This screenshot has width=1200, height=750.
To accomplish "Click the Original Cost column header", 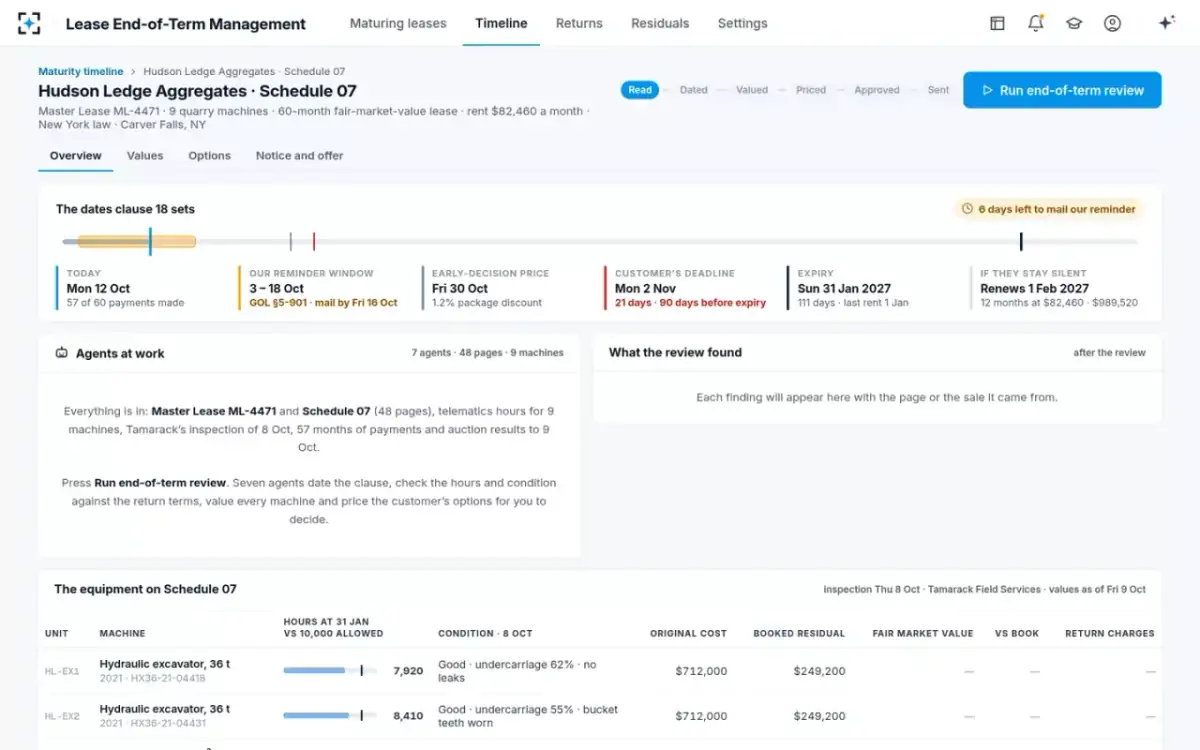I will (x=688, y=633).
